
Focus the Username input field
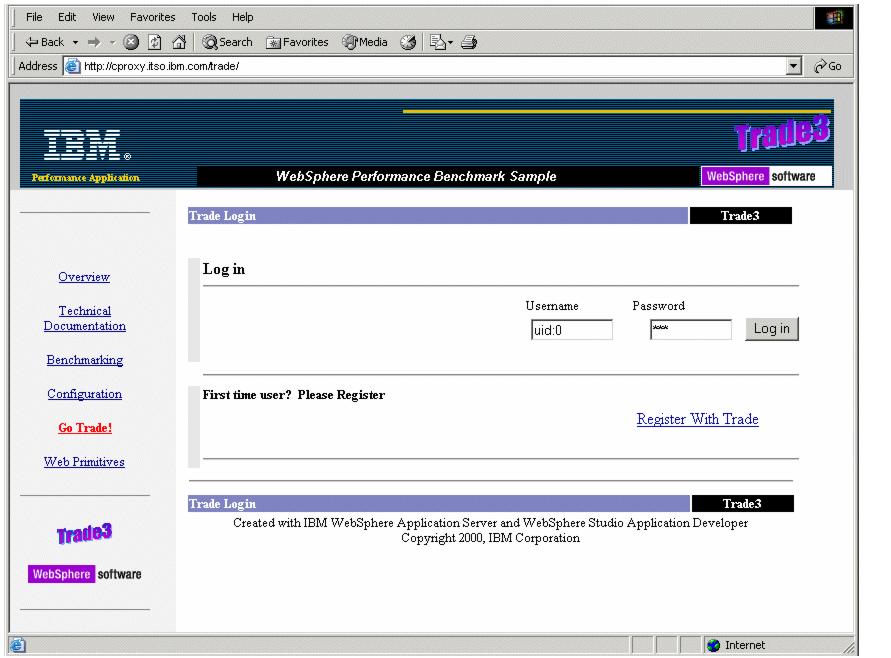click(572, 330)
